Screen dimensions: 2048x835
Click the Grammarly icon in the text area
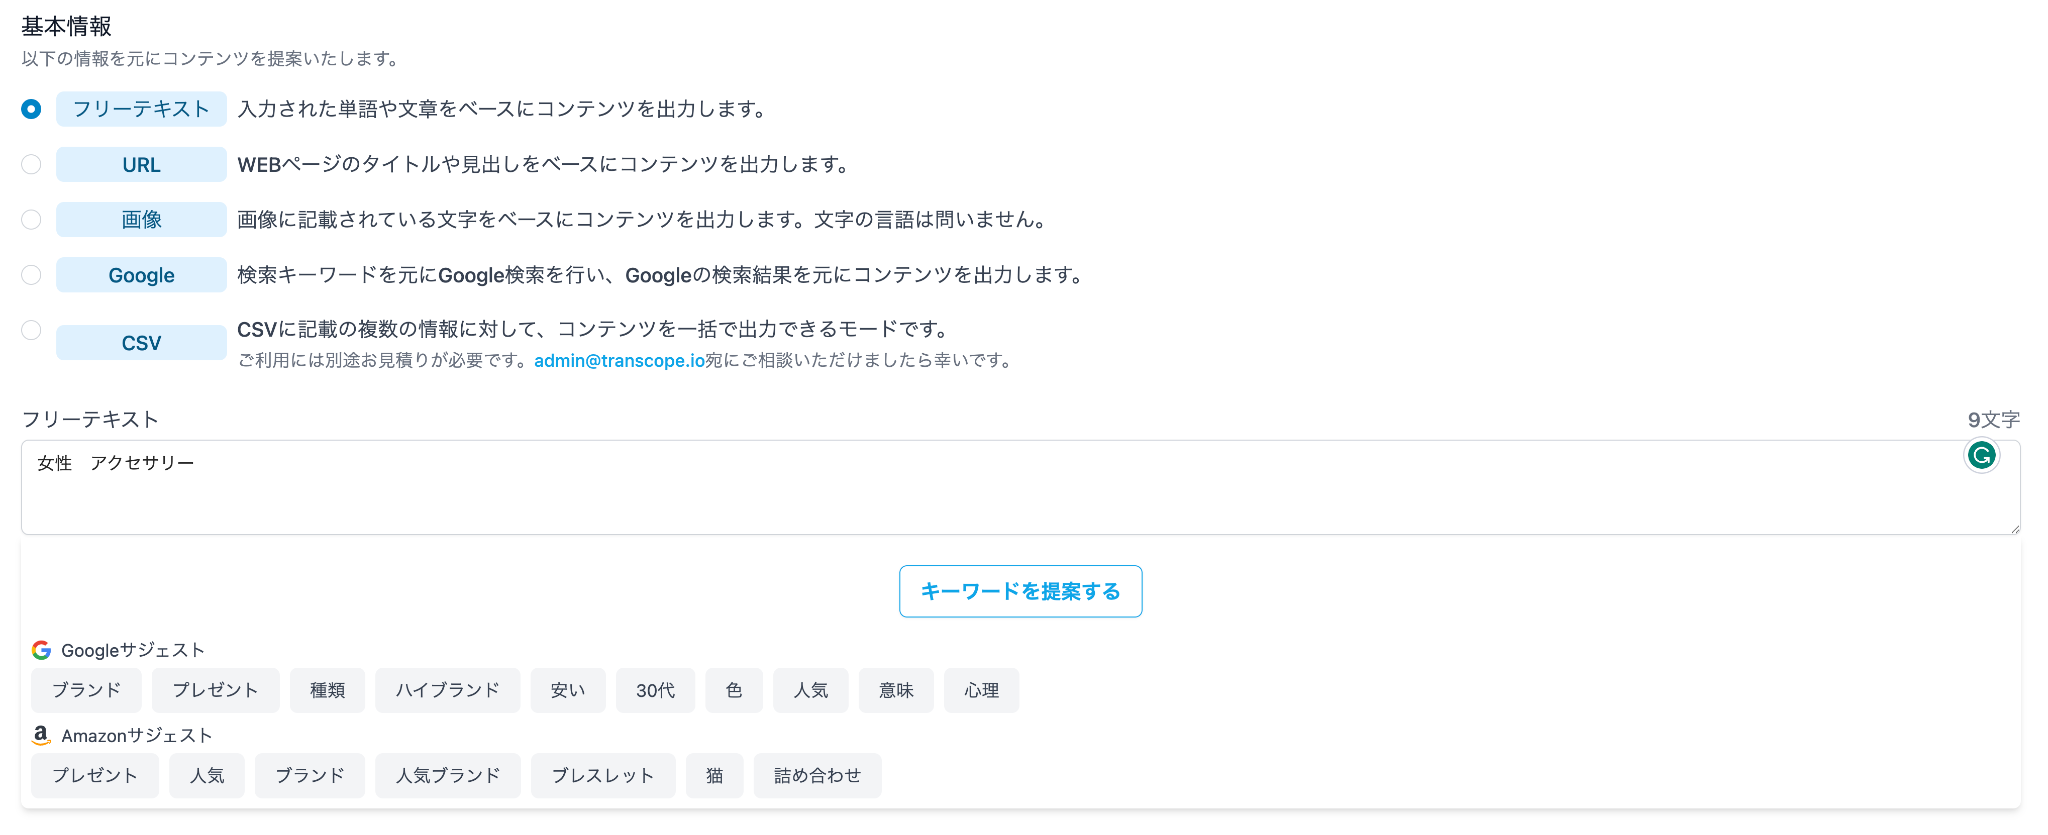tap(1981, 456)
